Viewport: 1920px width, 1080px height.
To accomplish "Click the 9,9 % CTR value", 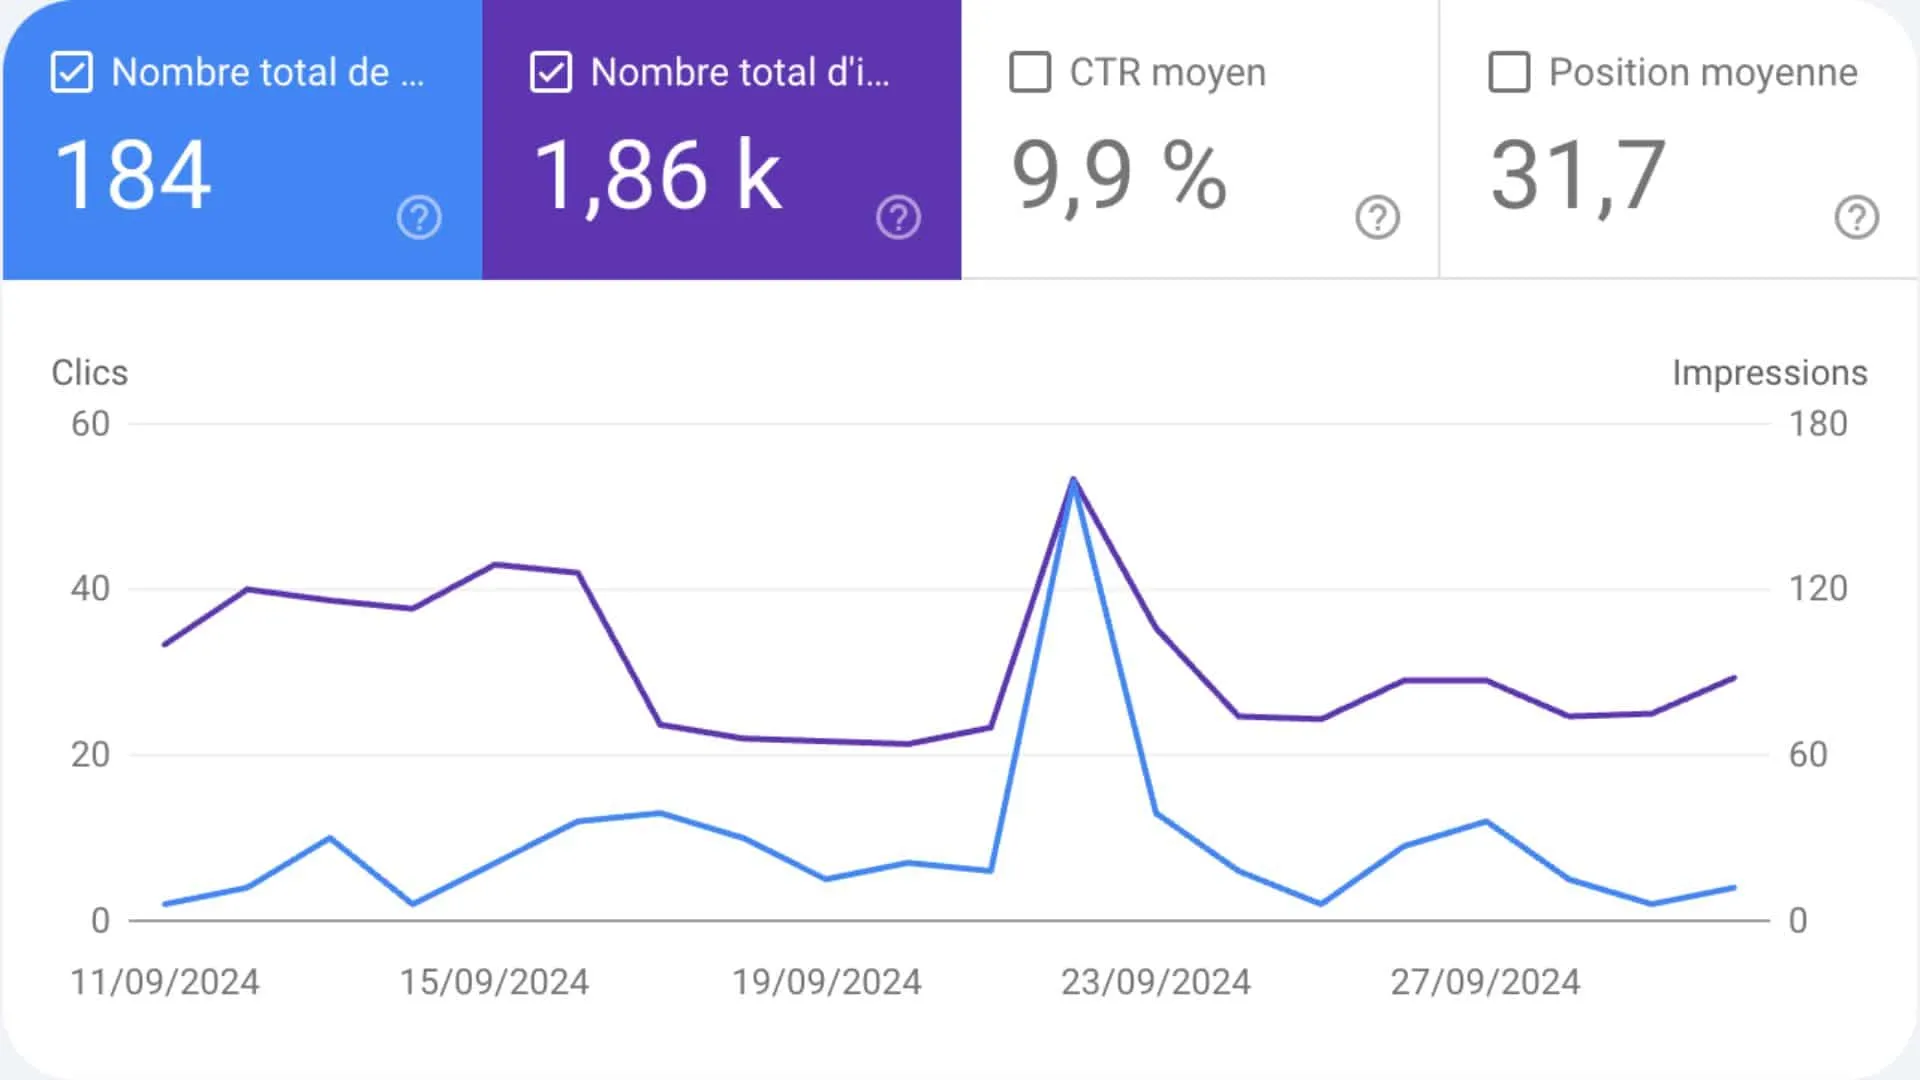I will 1118,176.
